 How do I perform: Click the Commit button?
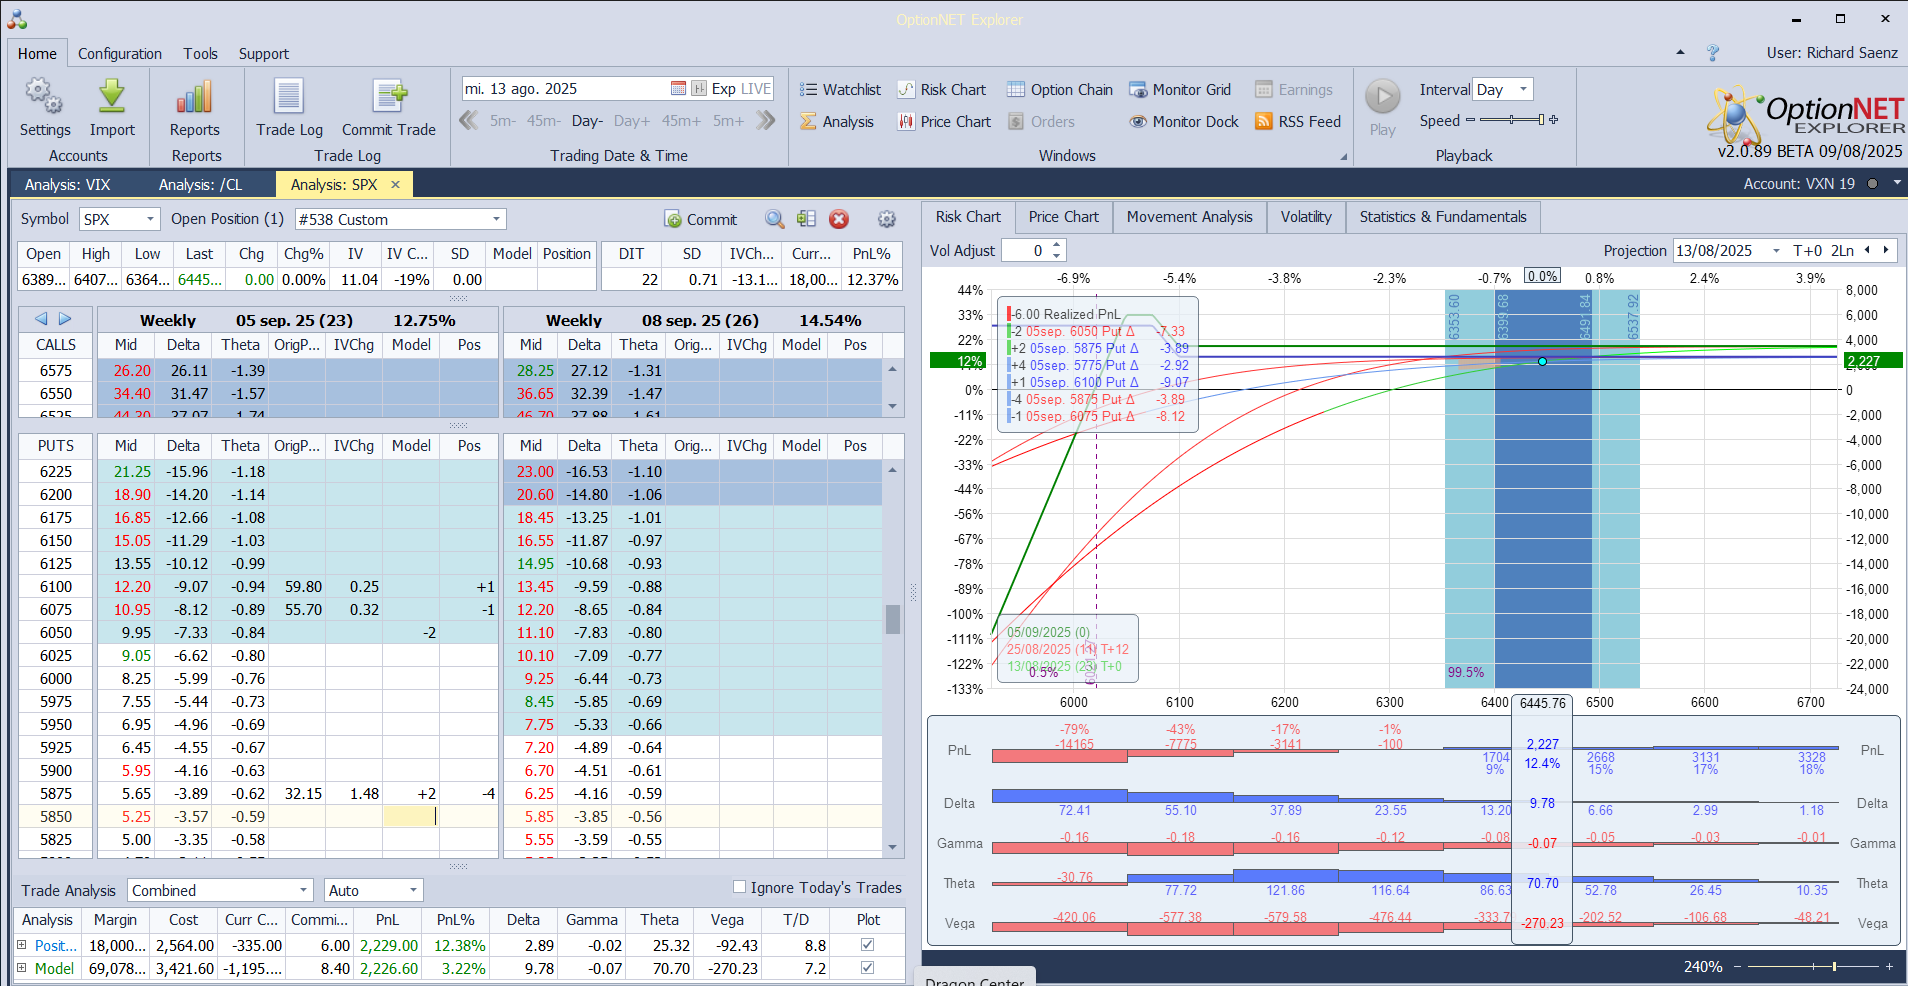point(701,219)
